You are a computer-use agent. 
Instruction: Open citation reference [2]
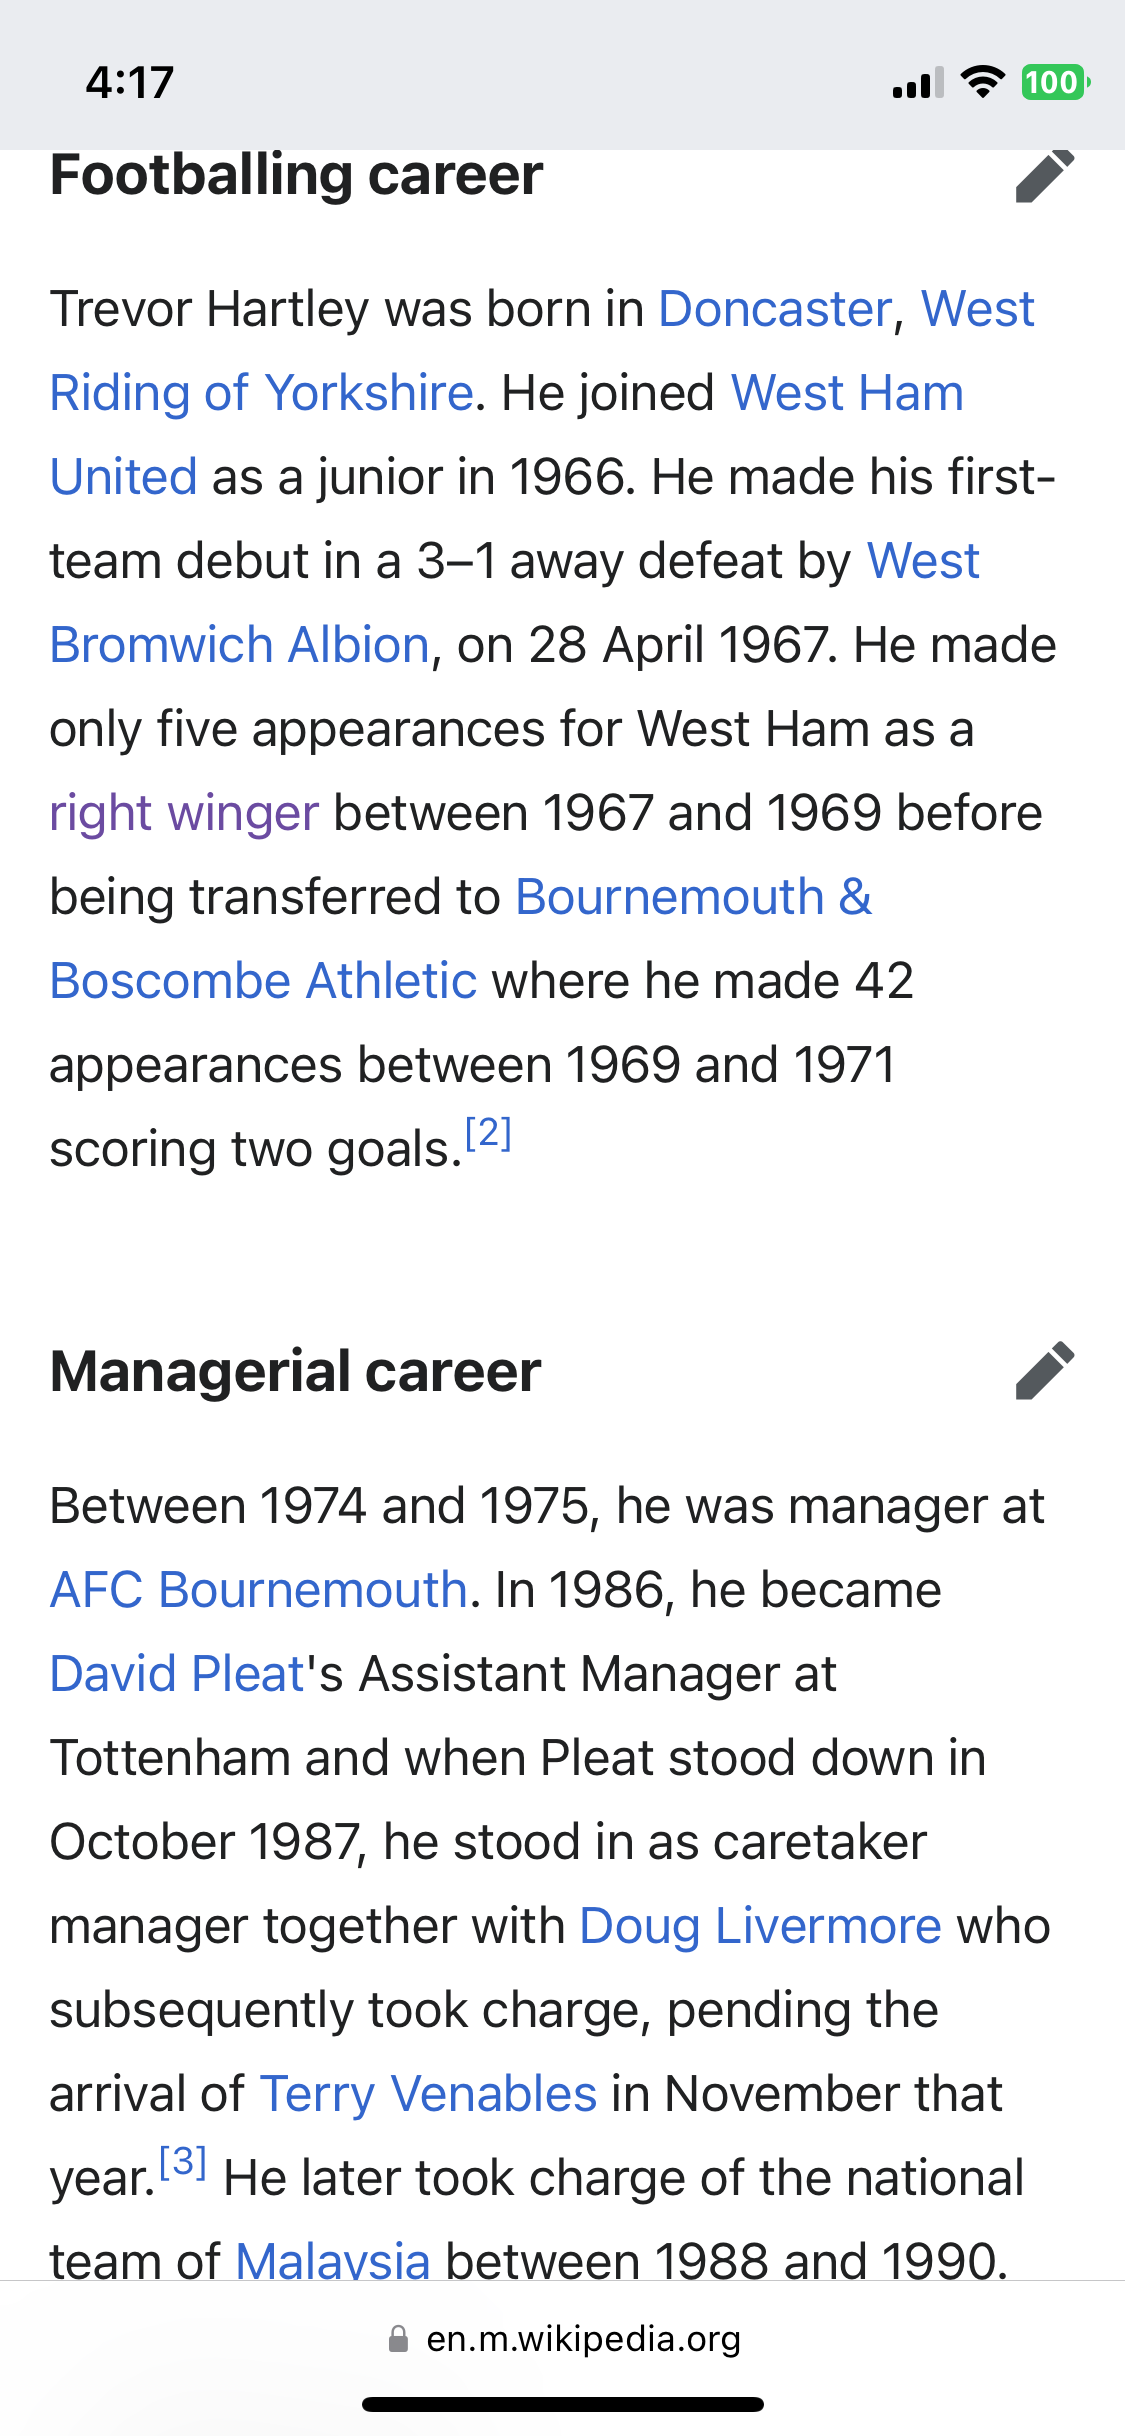point(489,1134)
